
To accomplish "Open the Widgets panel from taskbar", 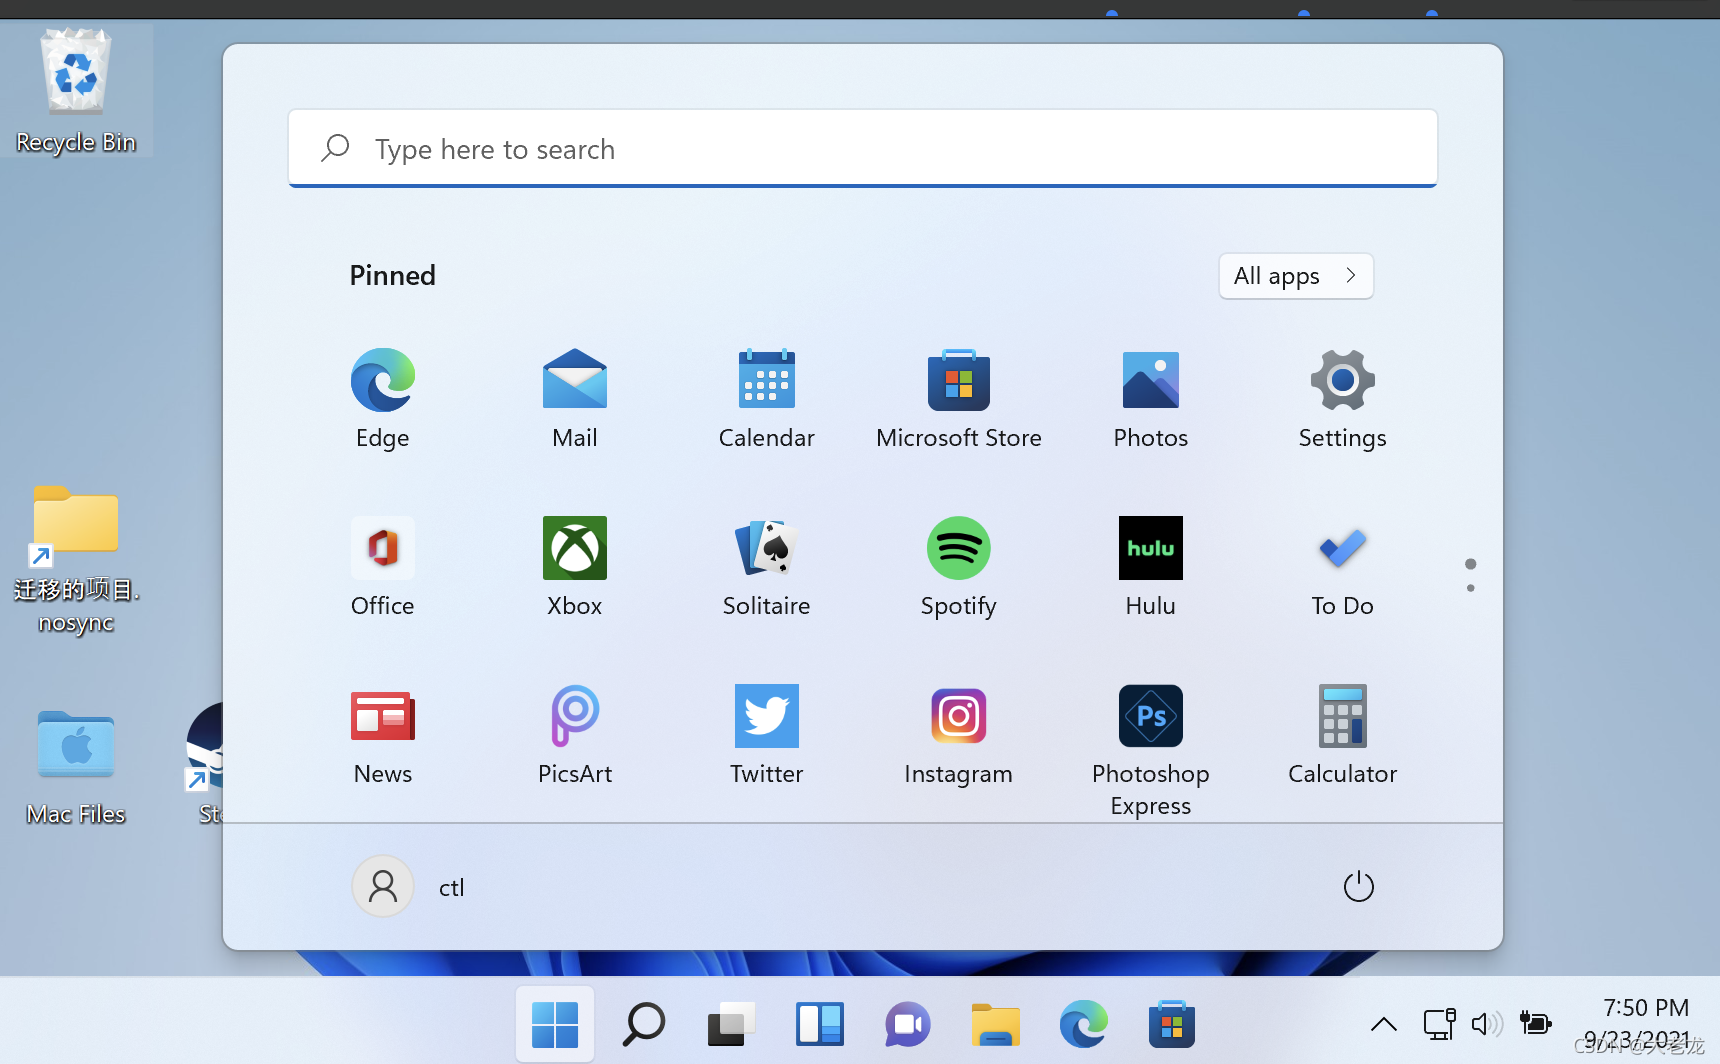I will pyautogui.click(x=819, y=1024).
